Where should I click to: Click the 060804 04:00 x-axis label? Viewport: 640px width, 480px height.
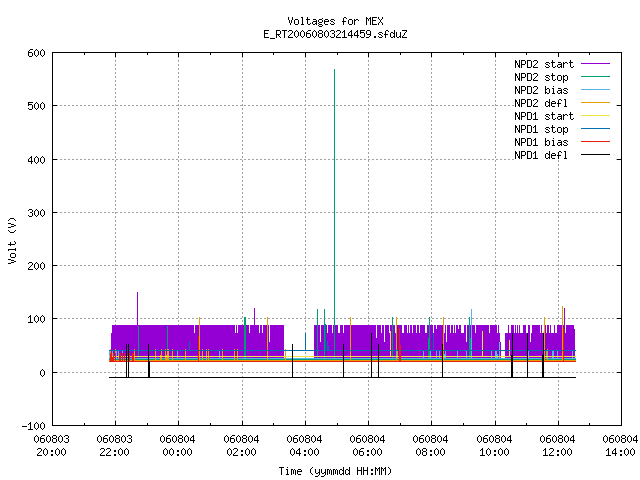[x=304, y=446]
